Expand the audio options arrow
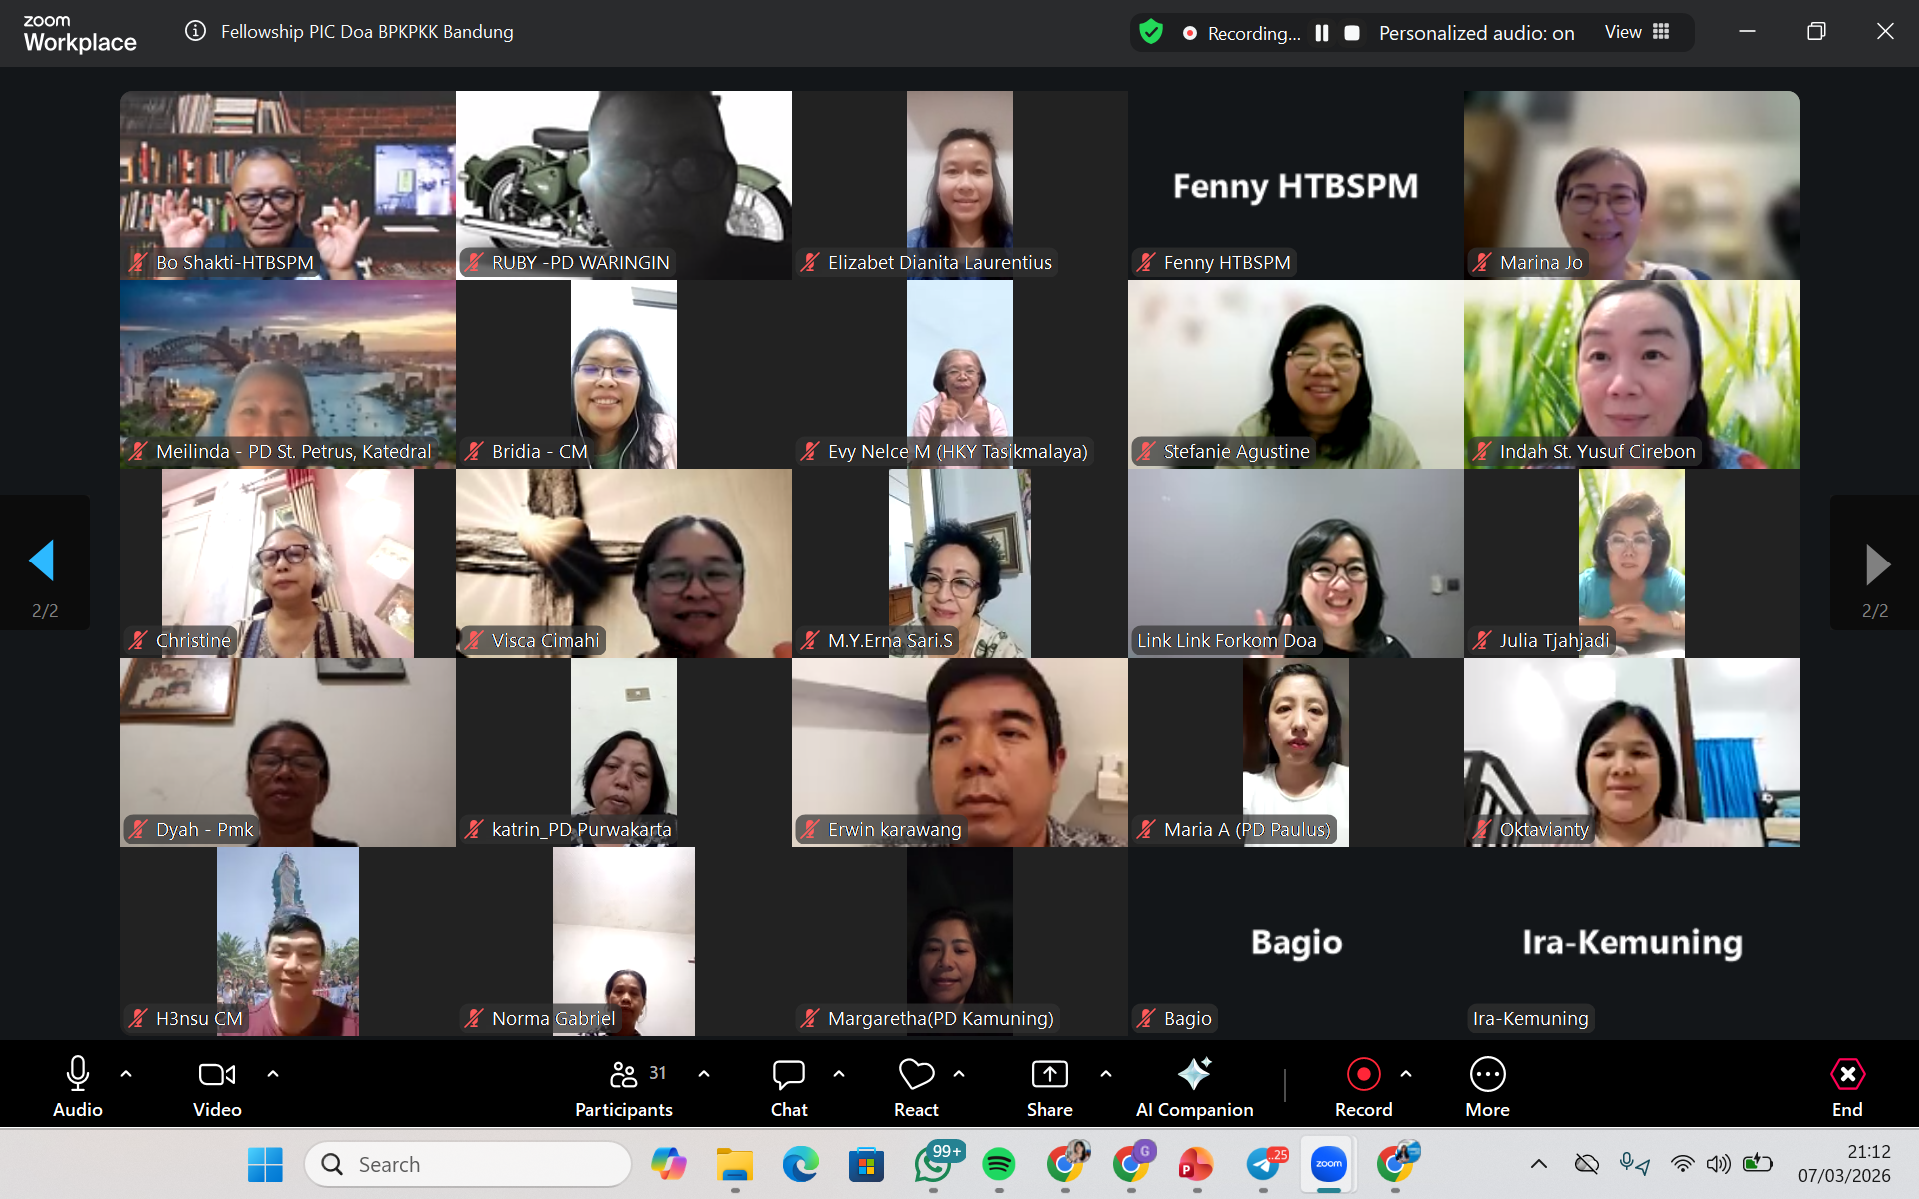1919x1199 pixels. (x=126, y=1074)
